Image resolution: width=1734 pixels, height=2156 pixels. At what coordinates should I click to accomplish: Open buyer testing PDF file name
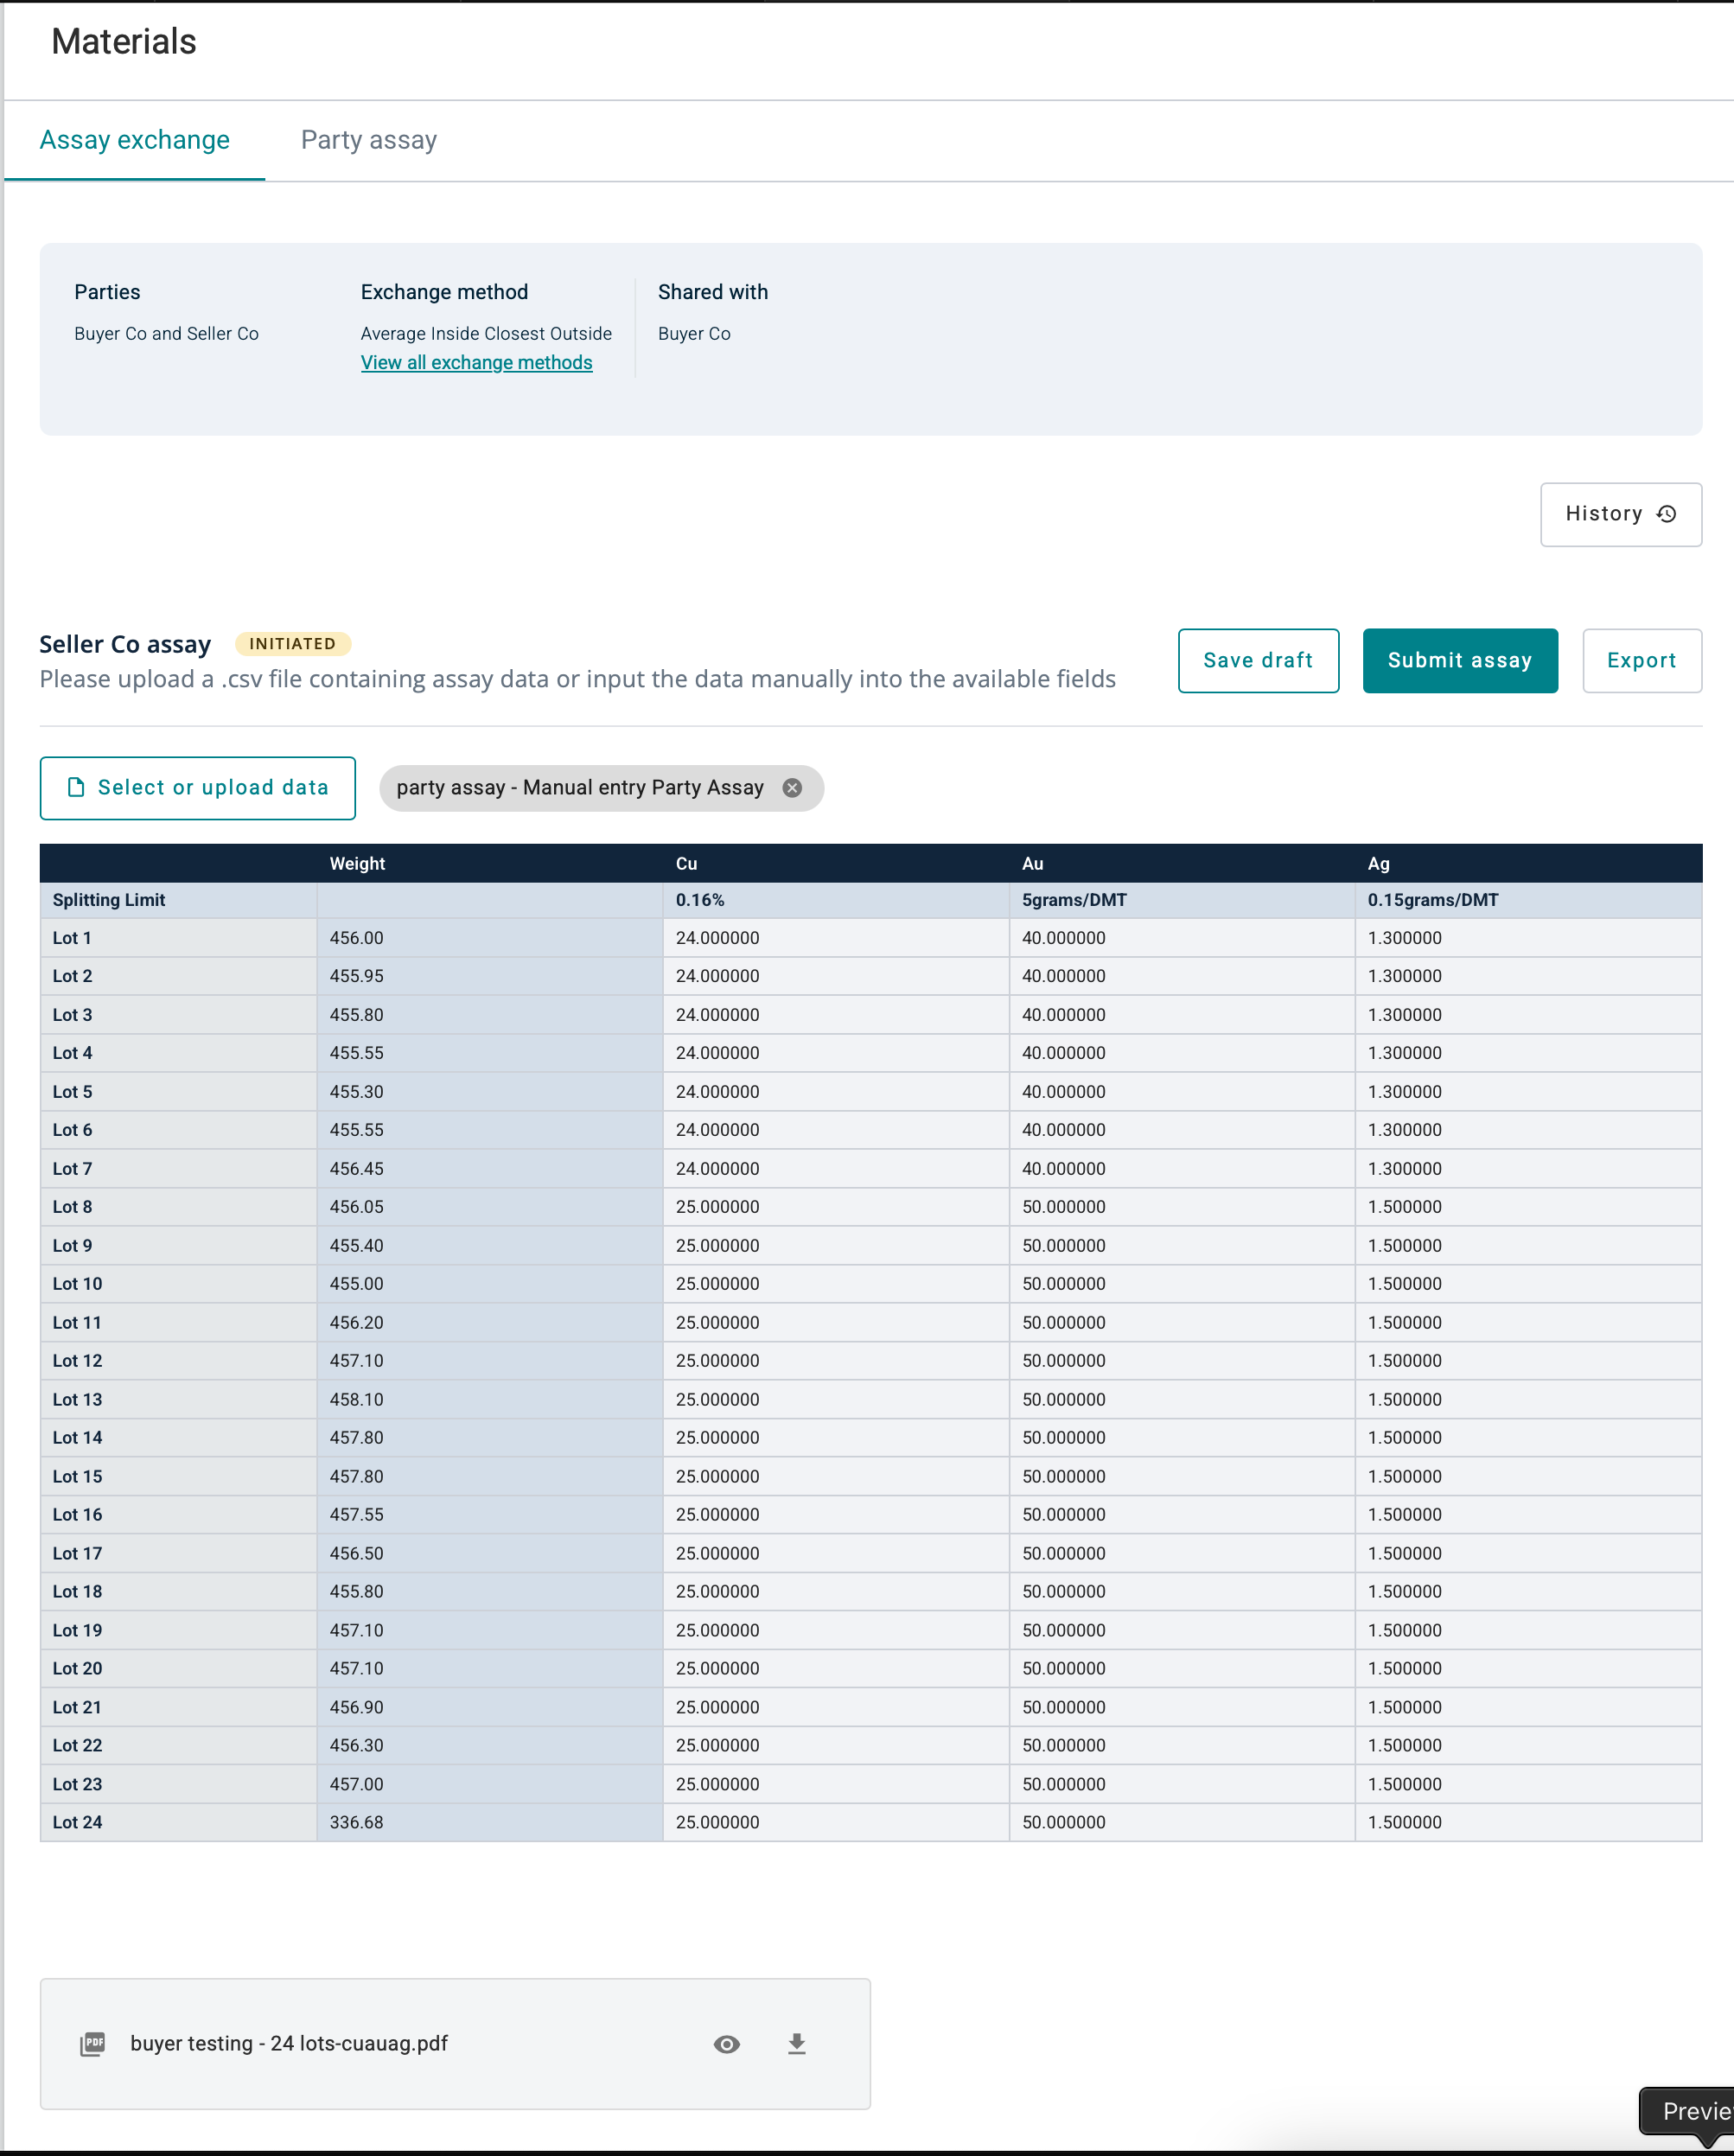click(x=289, y=2044)
